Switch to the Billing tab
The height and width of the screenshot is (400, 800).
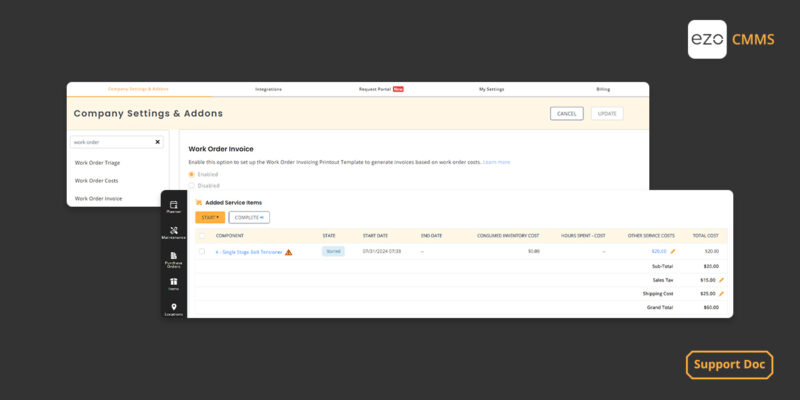[x=603, y=89]
